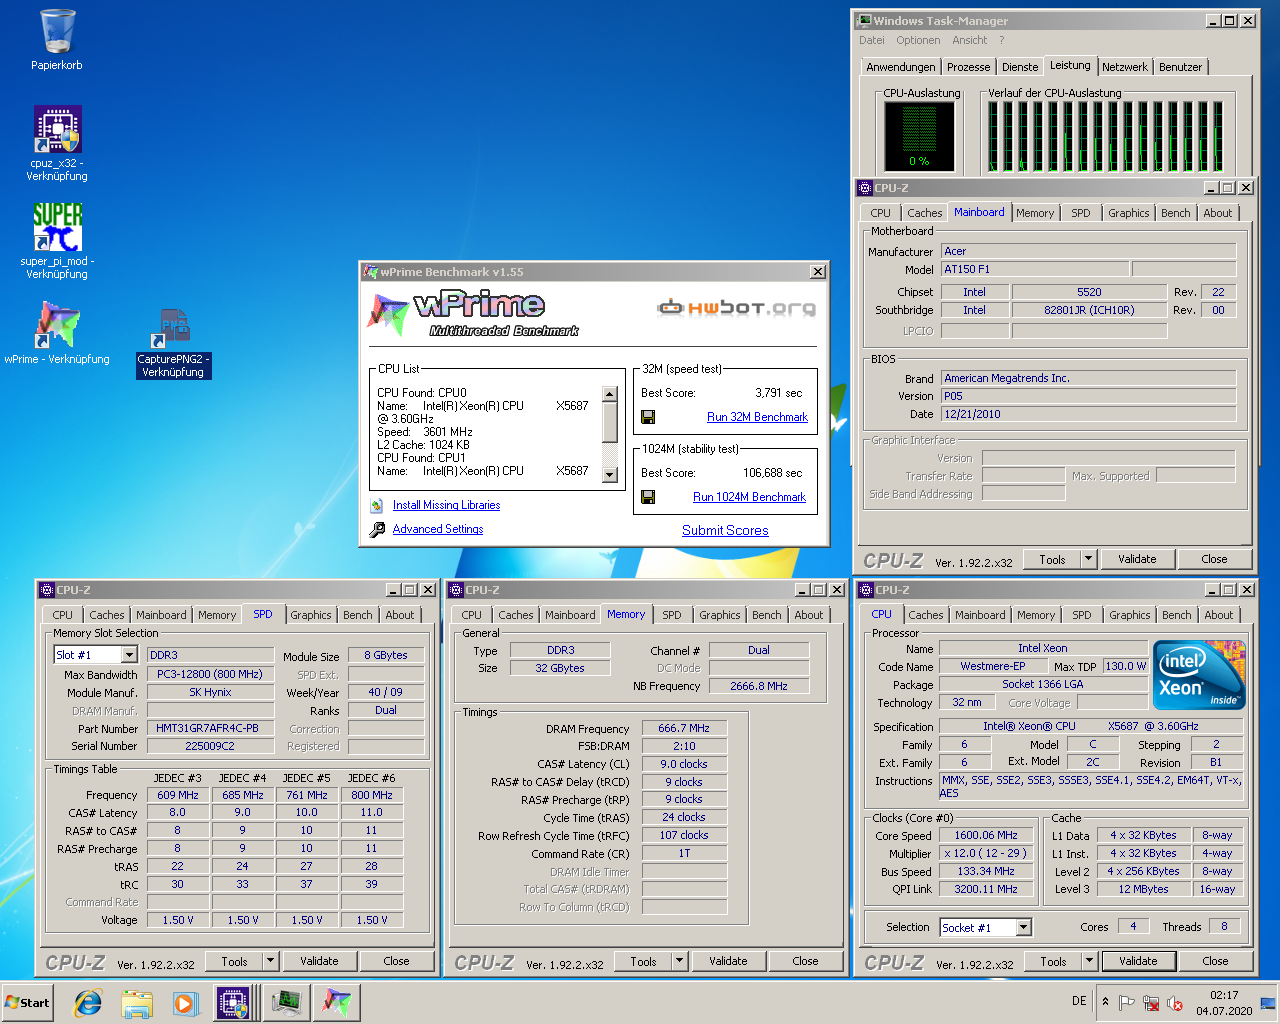
Task: Click the Task-Manager title bar icon
Action: [864, 20]
